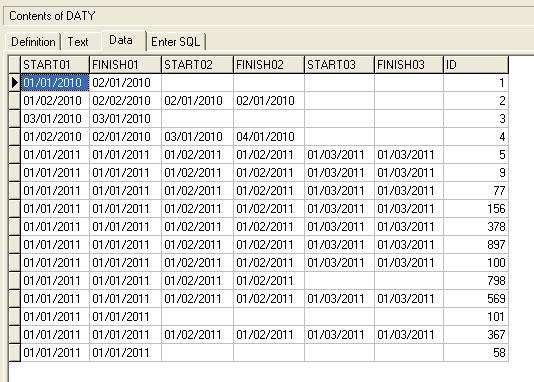
Task: Select START02 cell 03/01/2010 in row ID 4
Action: click(x=198, y=137)
